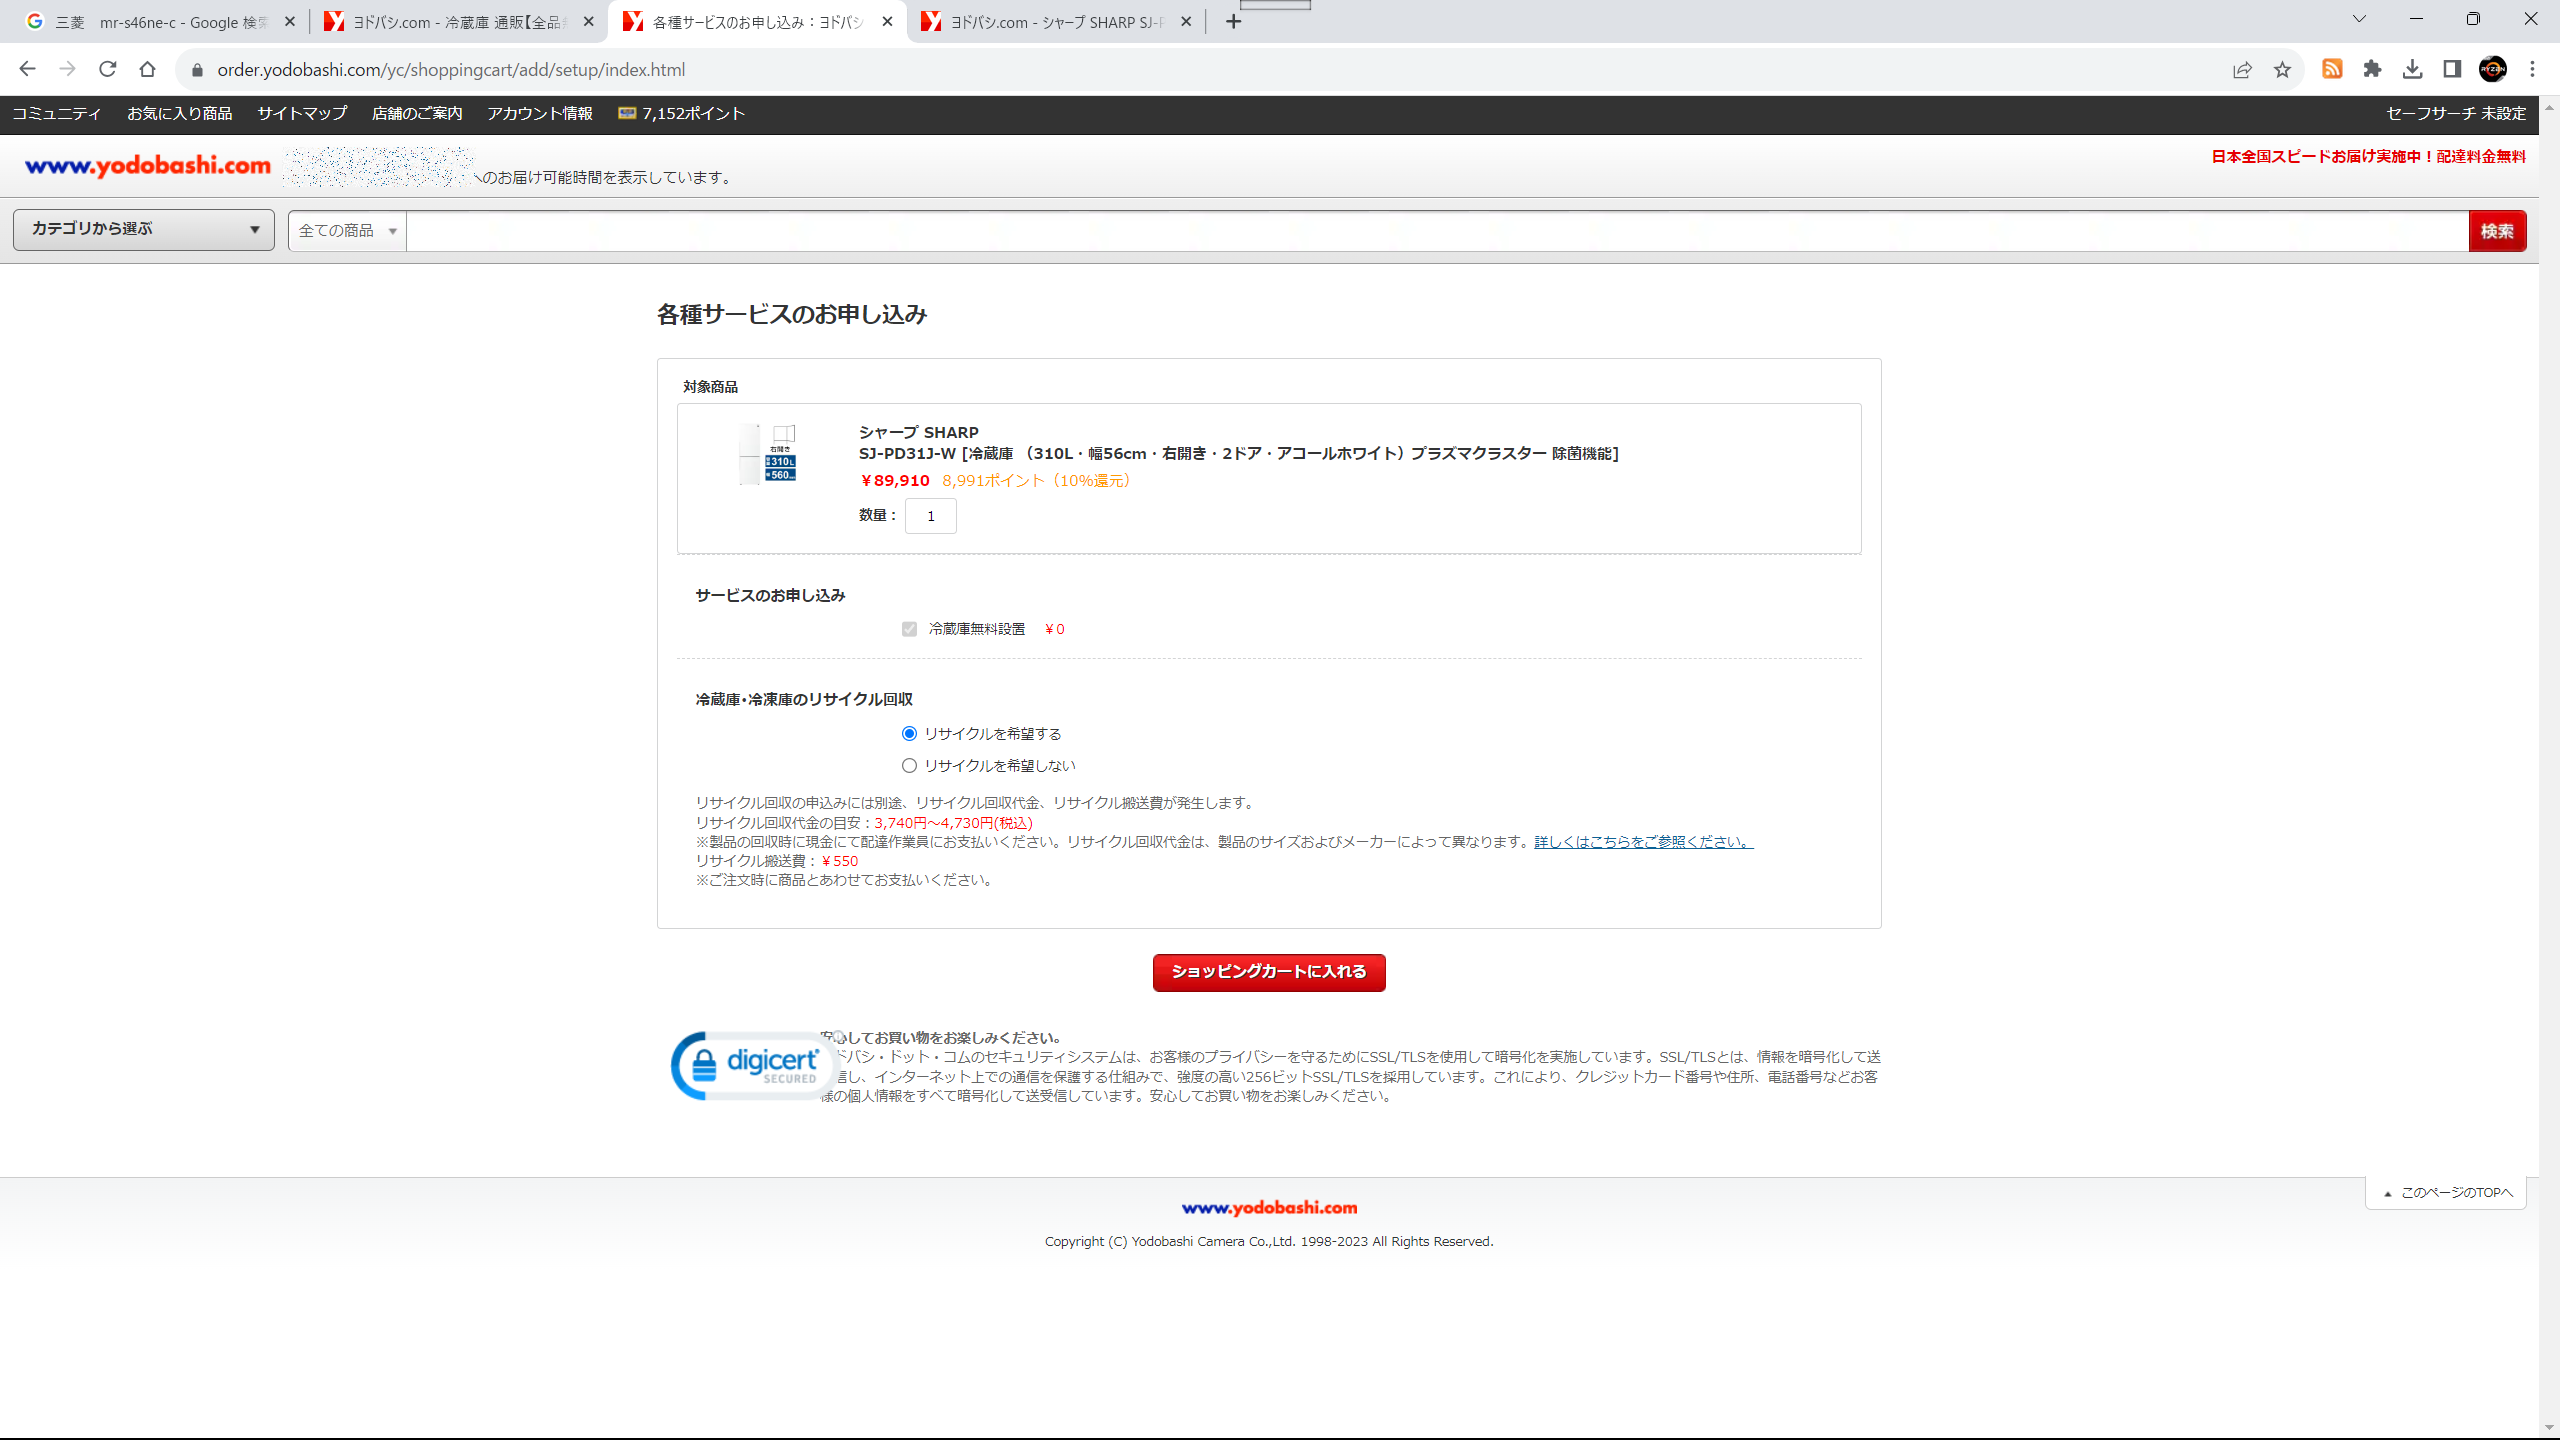Open 店舗のご案内 menu item
This screenshot has width=2560, height=1440.
(417, 114)
